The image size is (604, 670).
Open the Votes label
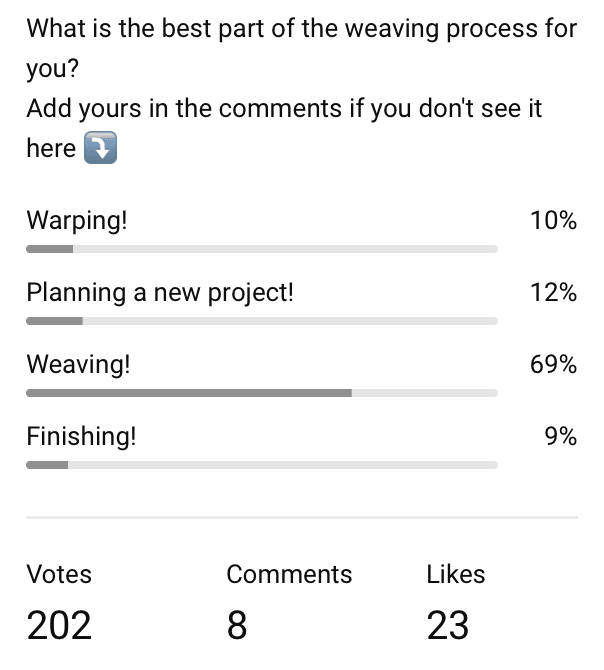[x=59, y=574]
